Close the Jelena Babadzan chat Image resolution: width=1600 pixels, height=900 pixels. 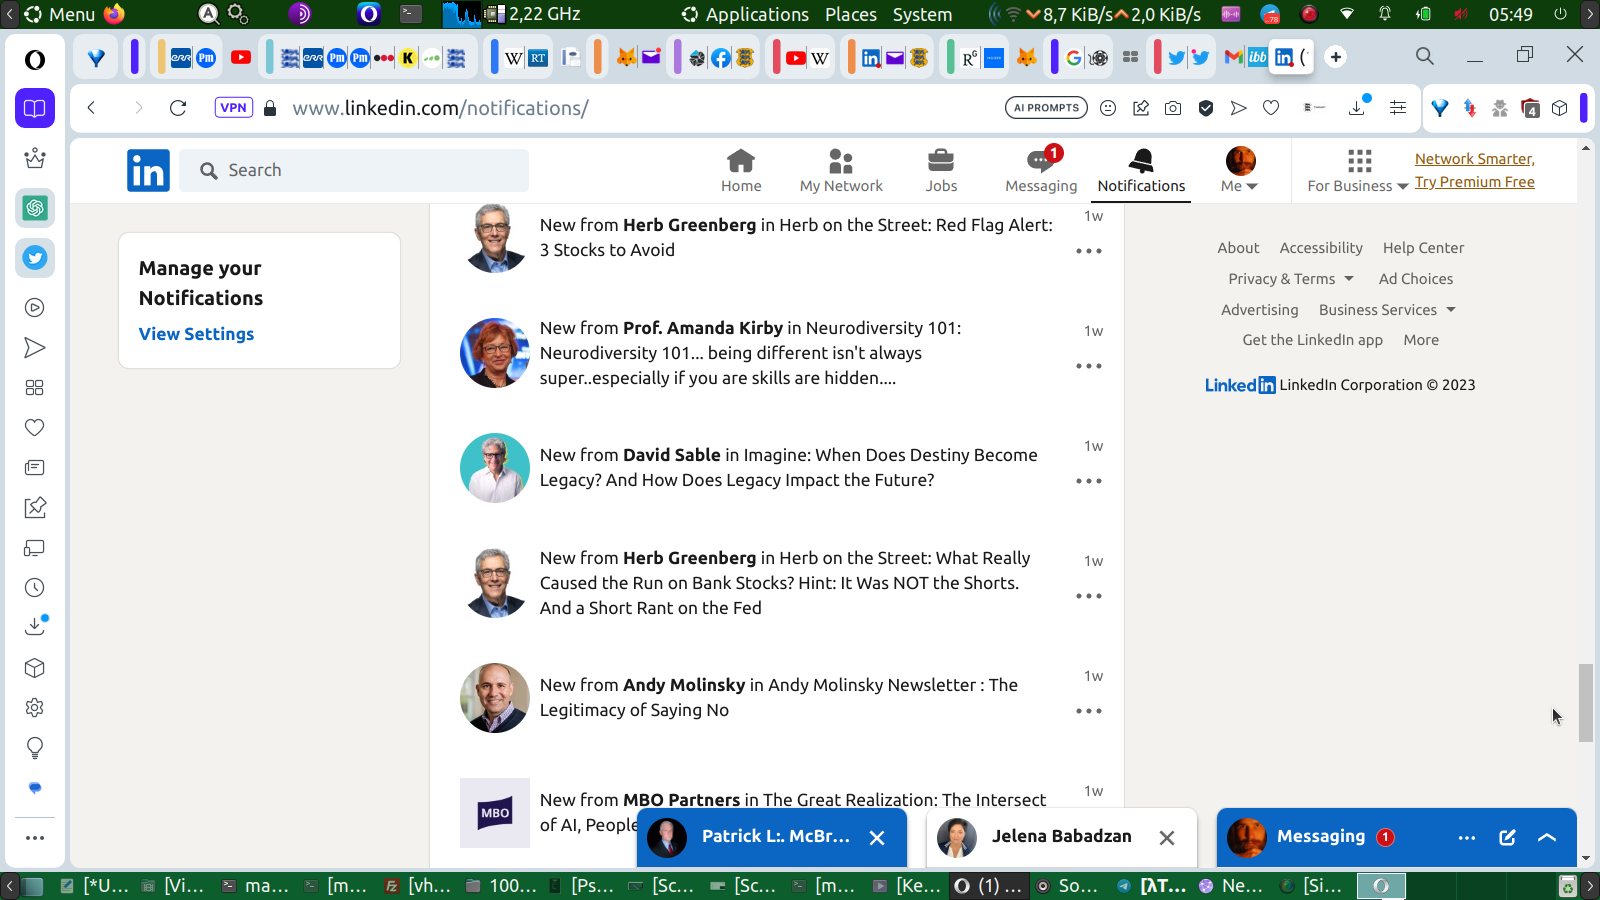(x=1167, y=838)
